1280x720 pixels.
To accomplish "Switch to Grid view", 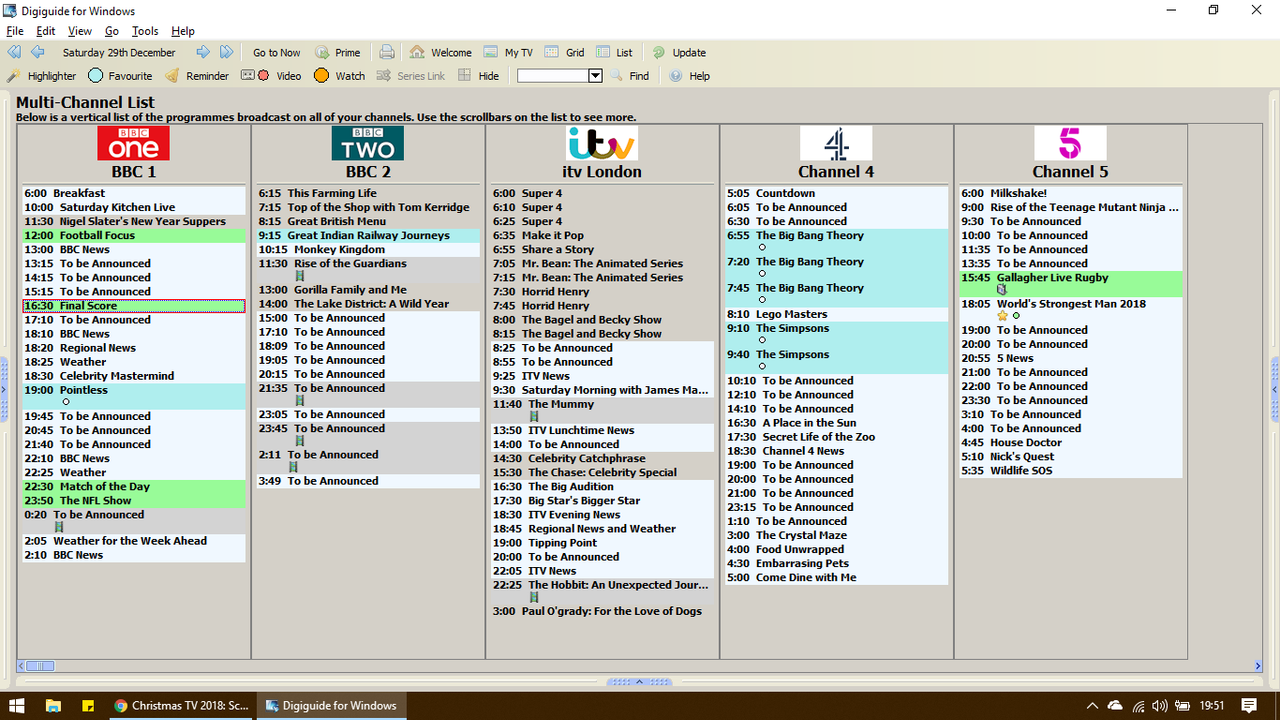I will pos(565,52).
